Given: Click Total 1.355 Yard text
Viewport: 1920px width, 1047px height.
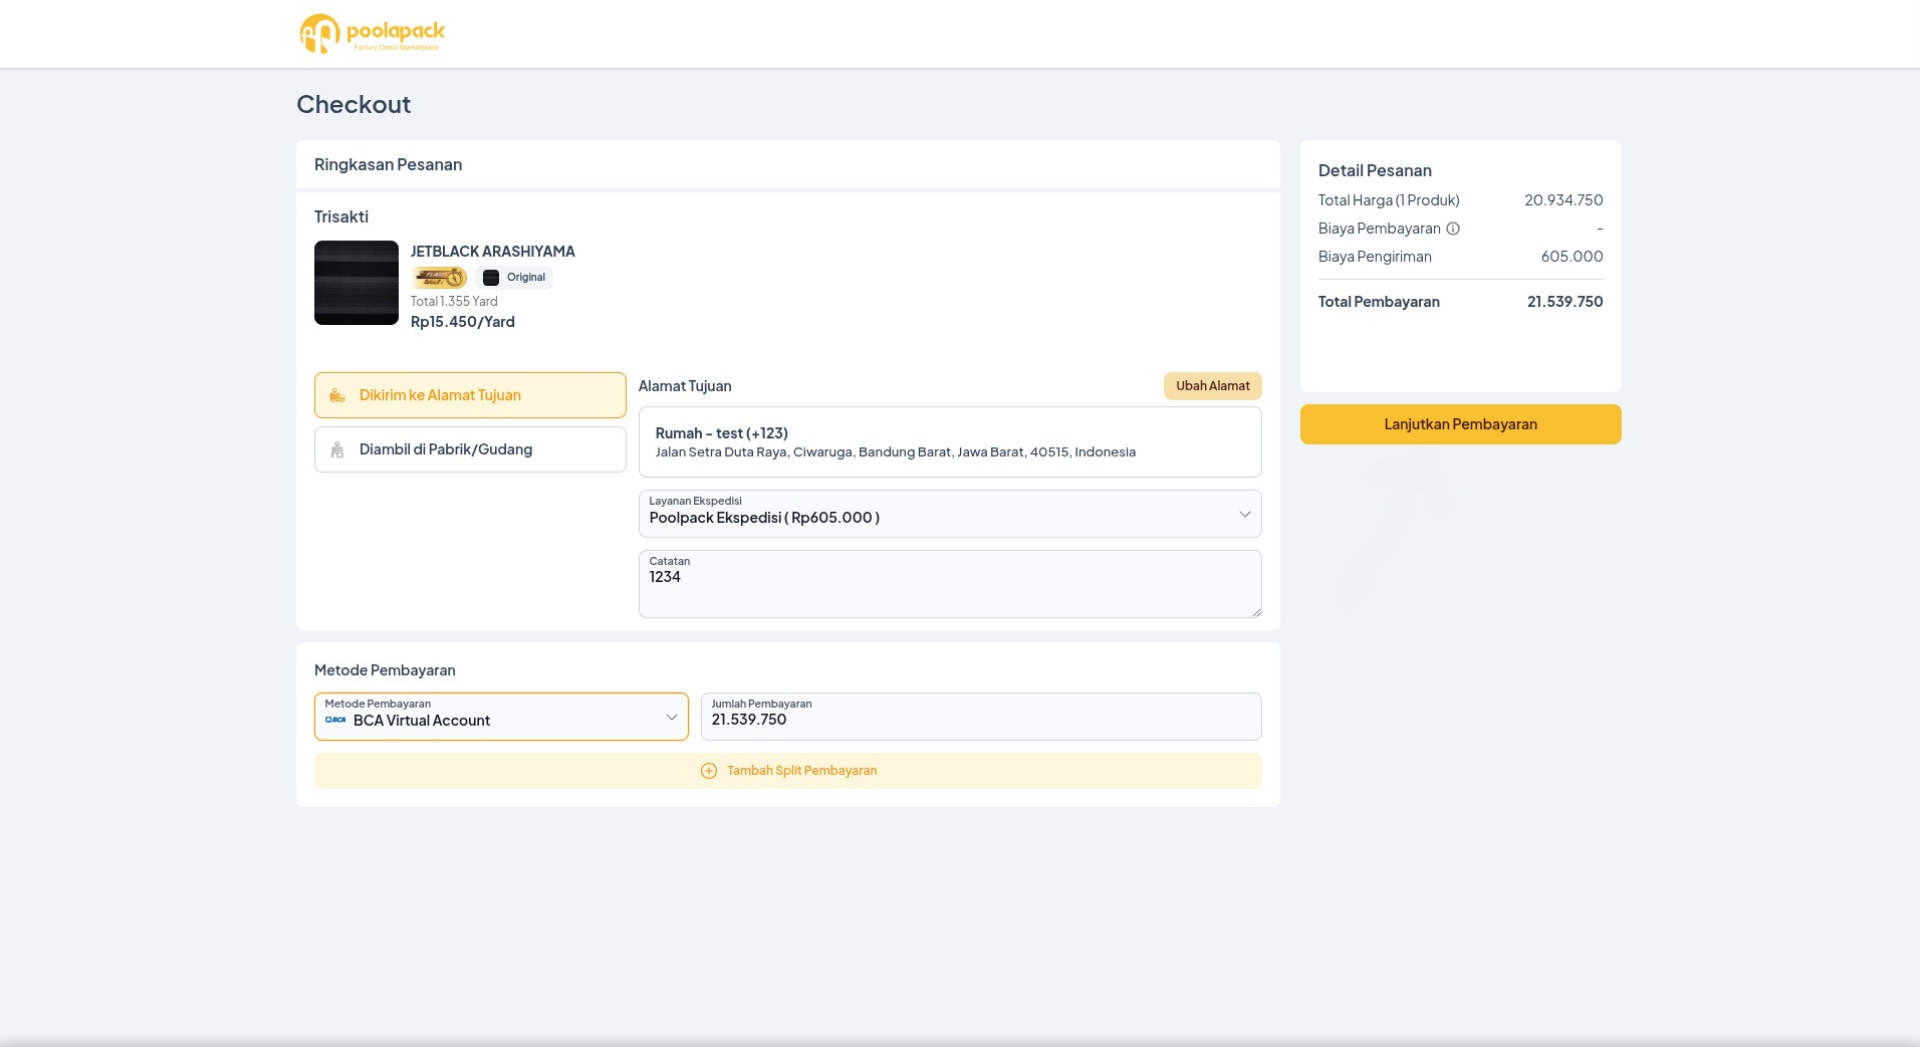Looking at the screenshot, I should pyautogui.click(x=454, y=301).
